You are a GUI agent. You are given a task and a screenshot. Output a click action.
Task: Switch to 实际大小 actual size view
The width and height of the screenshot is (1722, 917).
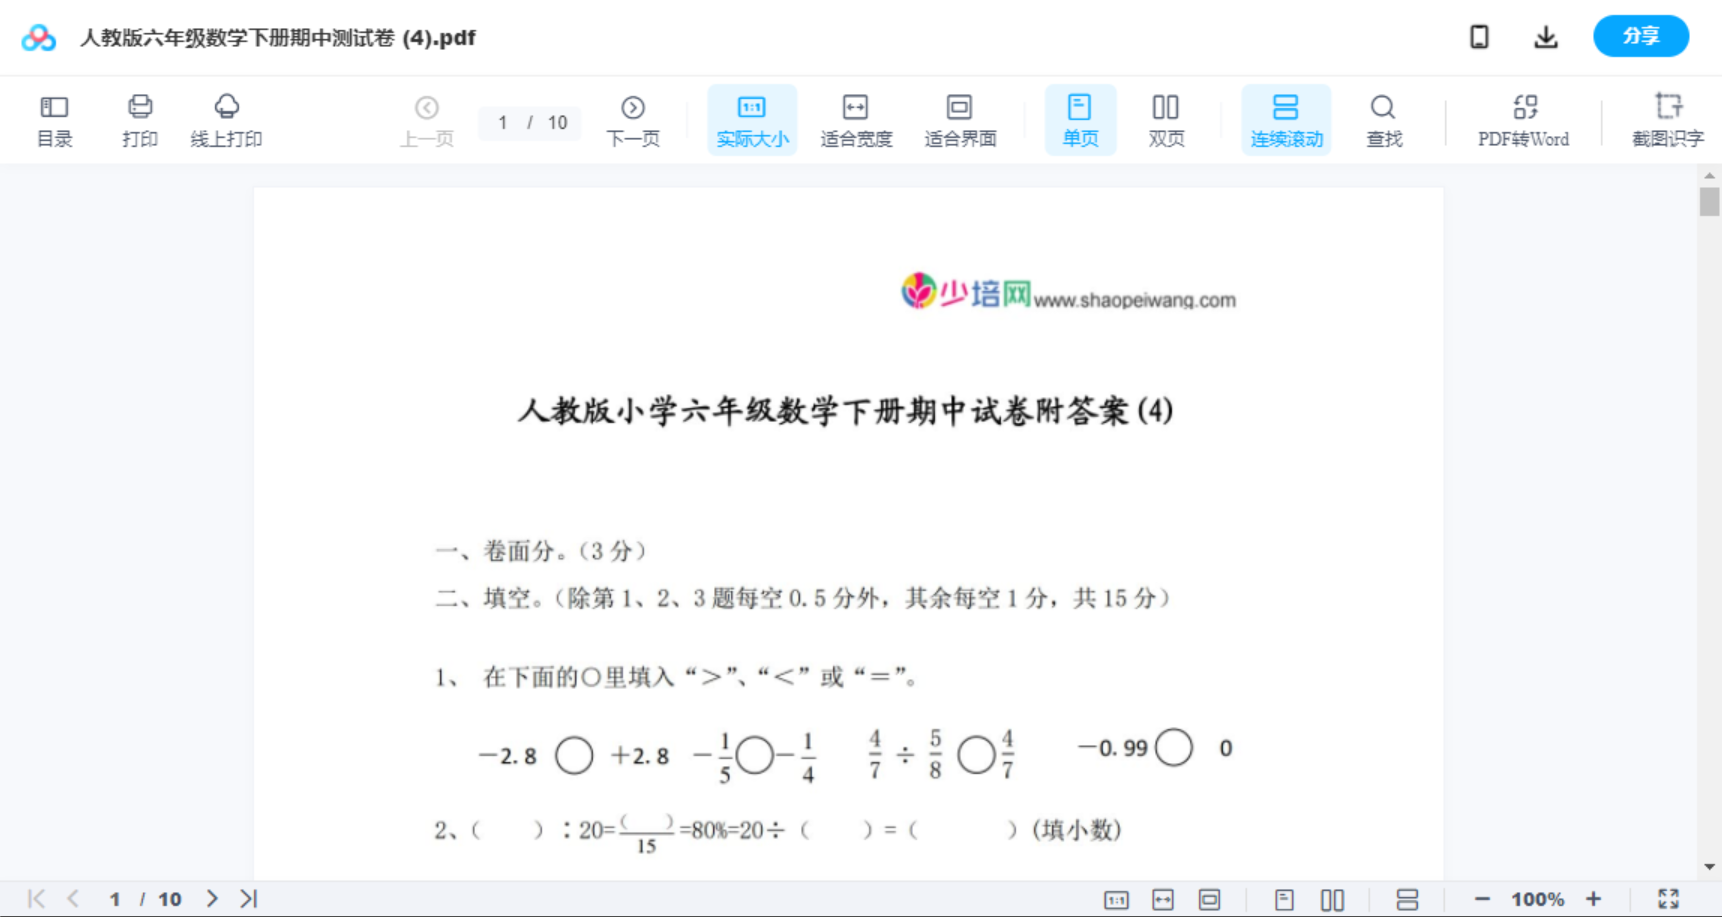(752, 119)
